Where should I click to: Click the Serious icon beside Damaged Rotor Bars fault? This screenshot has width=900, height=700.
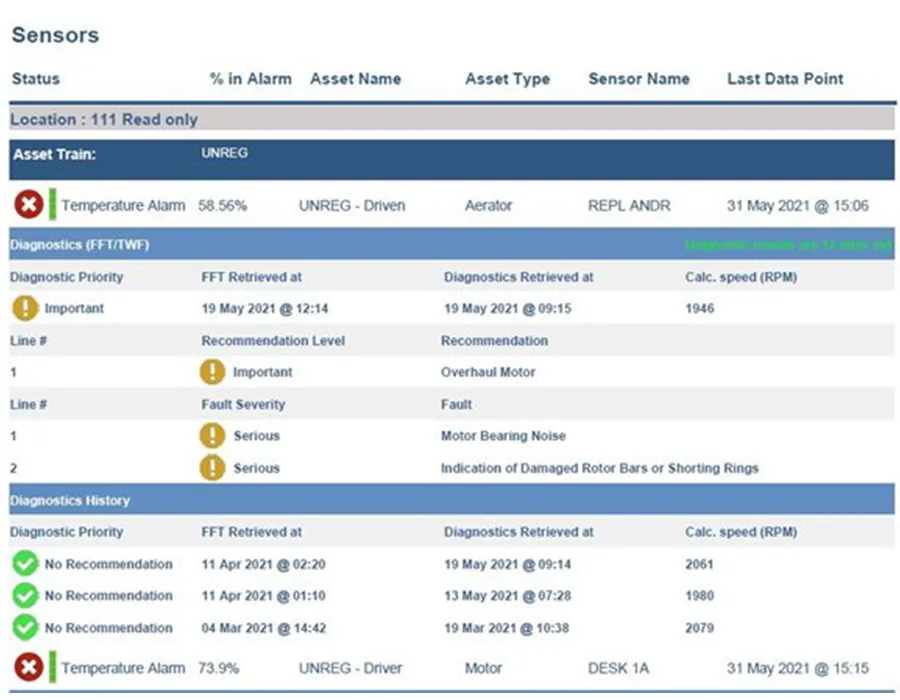212,468
